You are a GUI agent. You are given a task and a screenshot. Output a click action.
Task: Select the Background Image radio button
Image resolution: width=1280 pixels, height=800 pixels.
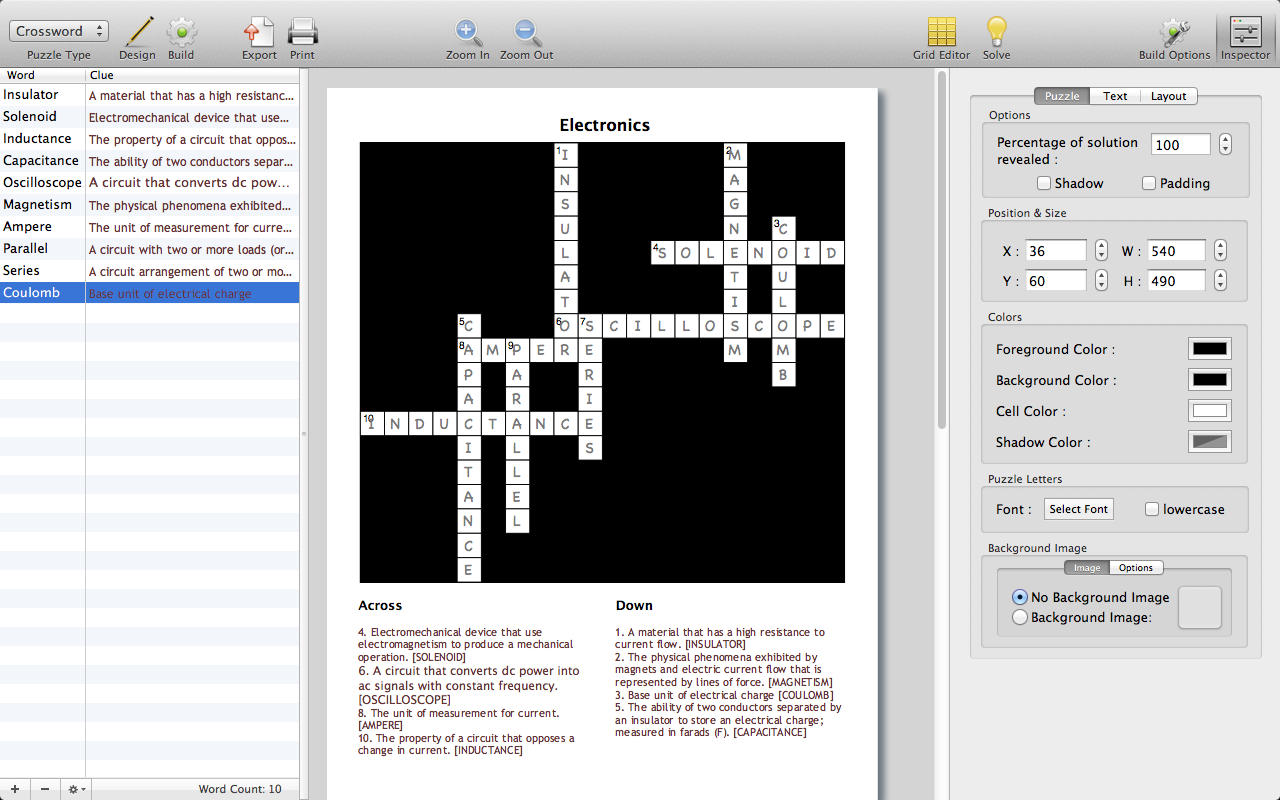click(1020, 617)
